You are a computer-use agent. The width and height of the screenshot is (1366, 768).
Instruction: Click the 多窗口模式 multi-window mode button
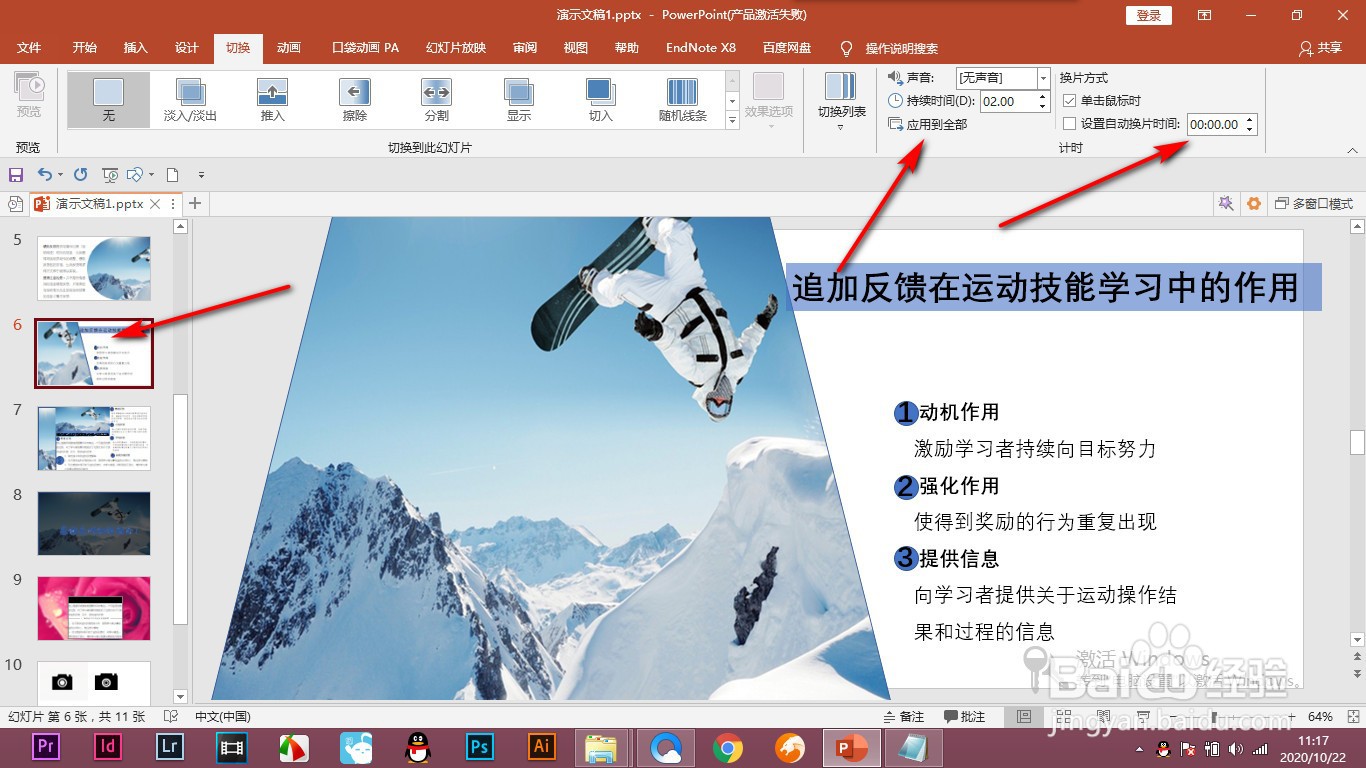point(1314,204)
